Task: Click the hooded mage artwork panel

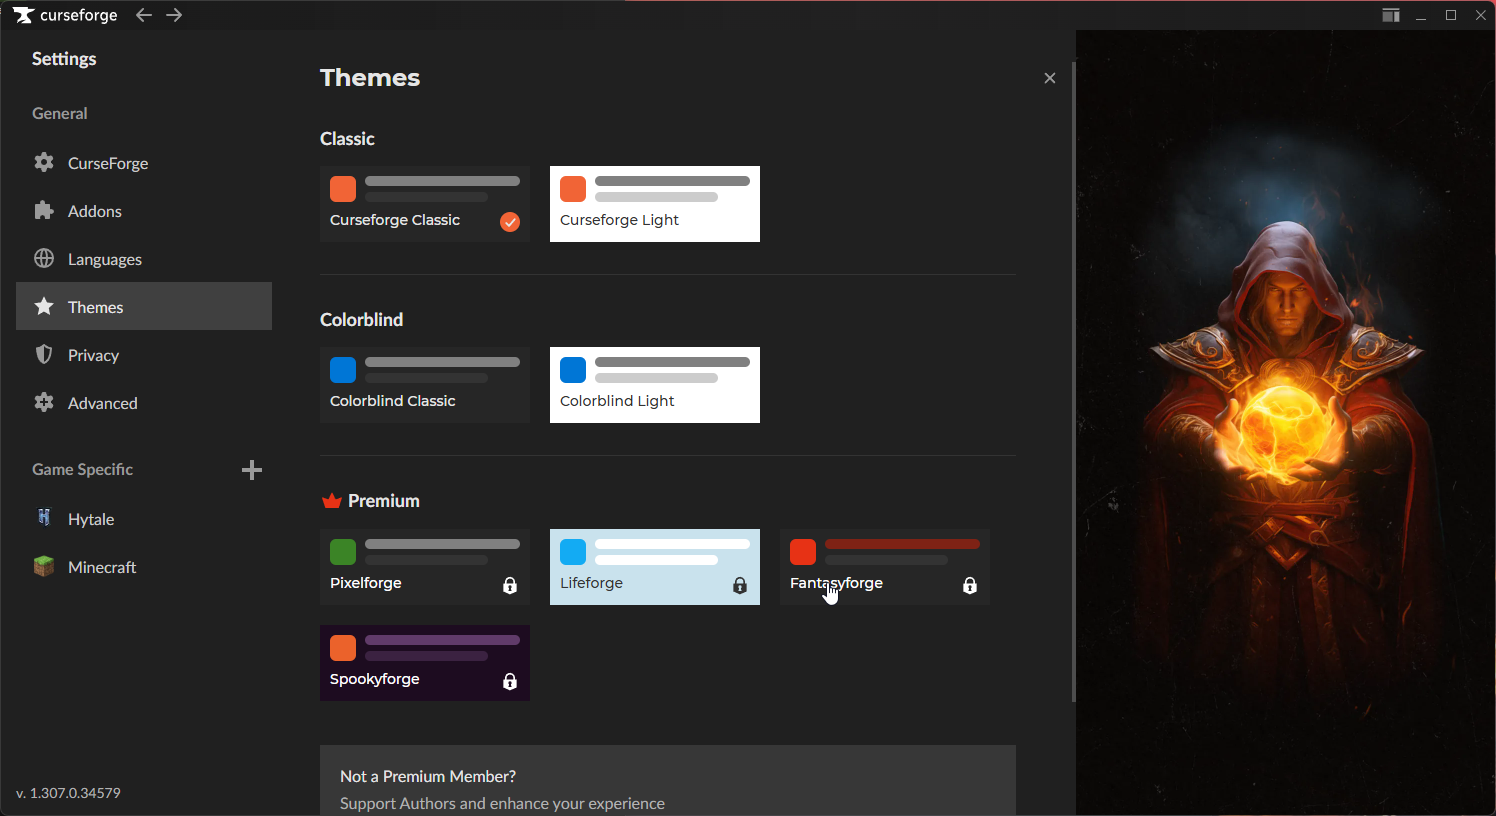Action: click(1285, 422)
